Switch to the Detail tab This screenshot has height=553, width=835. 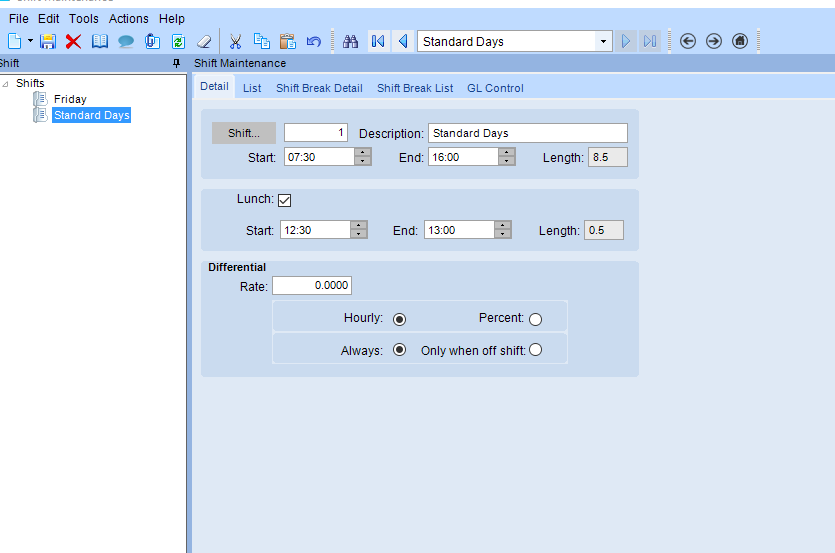[214, 86]
